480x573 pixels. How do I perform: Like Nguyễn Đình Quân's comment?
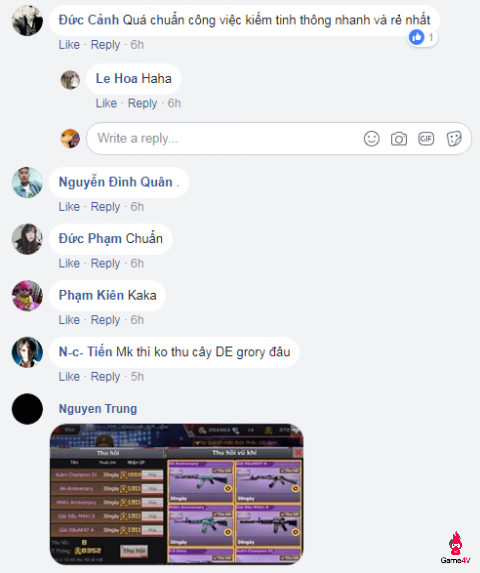(x=69, y=206)
